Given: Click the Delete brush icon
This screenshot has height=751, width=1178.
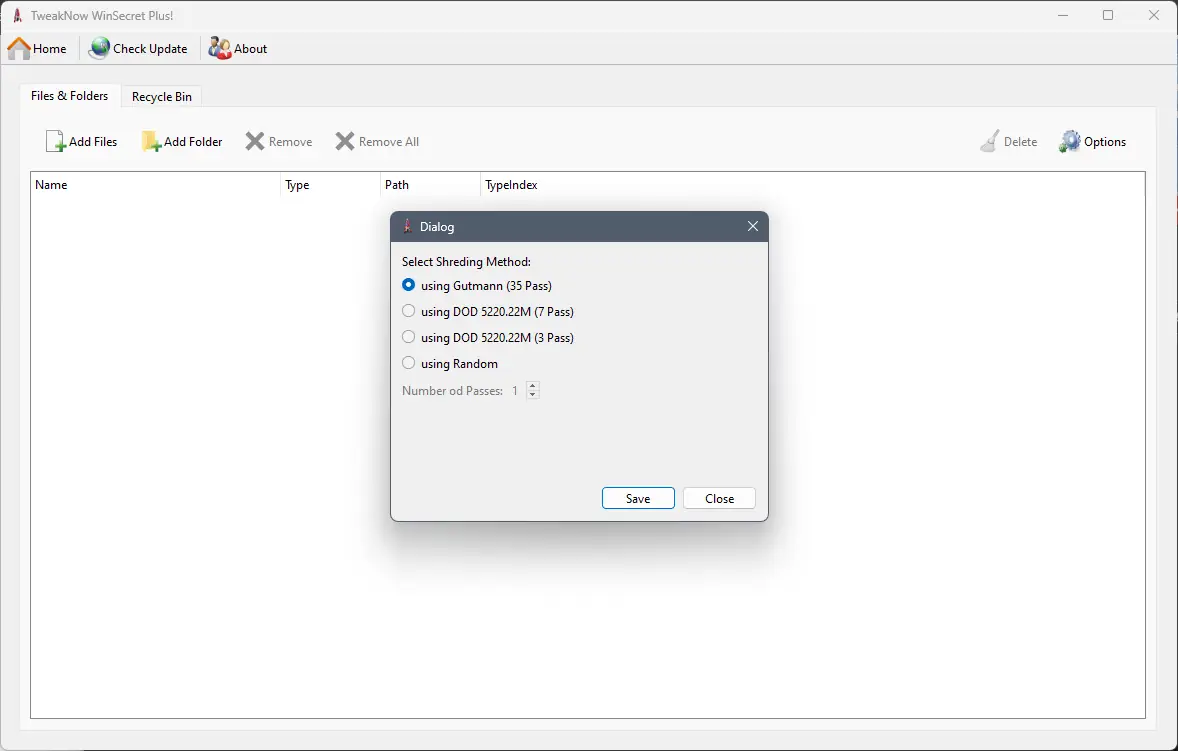Looking at the screenshot, I should coord(991,140).
